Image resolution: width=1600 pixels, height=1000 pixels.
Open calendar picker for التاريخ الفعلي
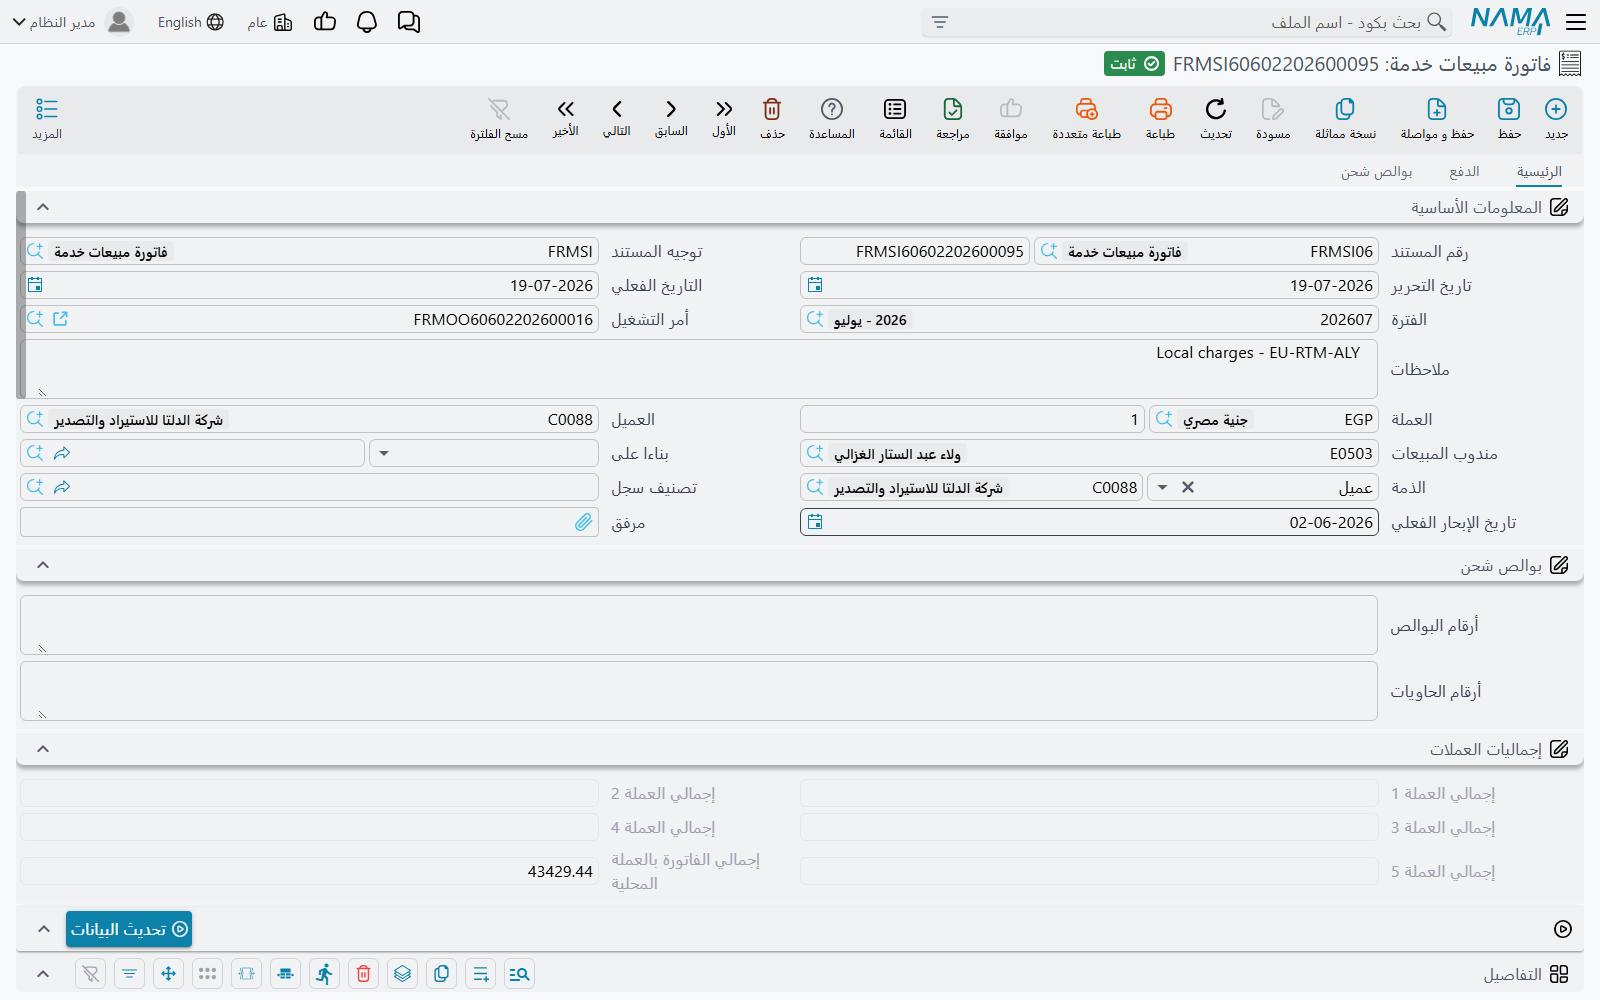[x=35, y=285]
